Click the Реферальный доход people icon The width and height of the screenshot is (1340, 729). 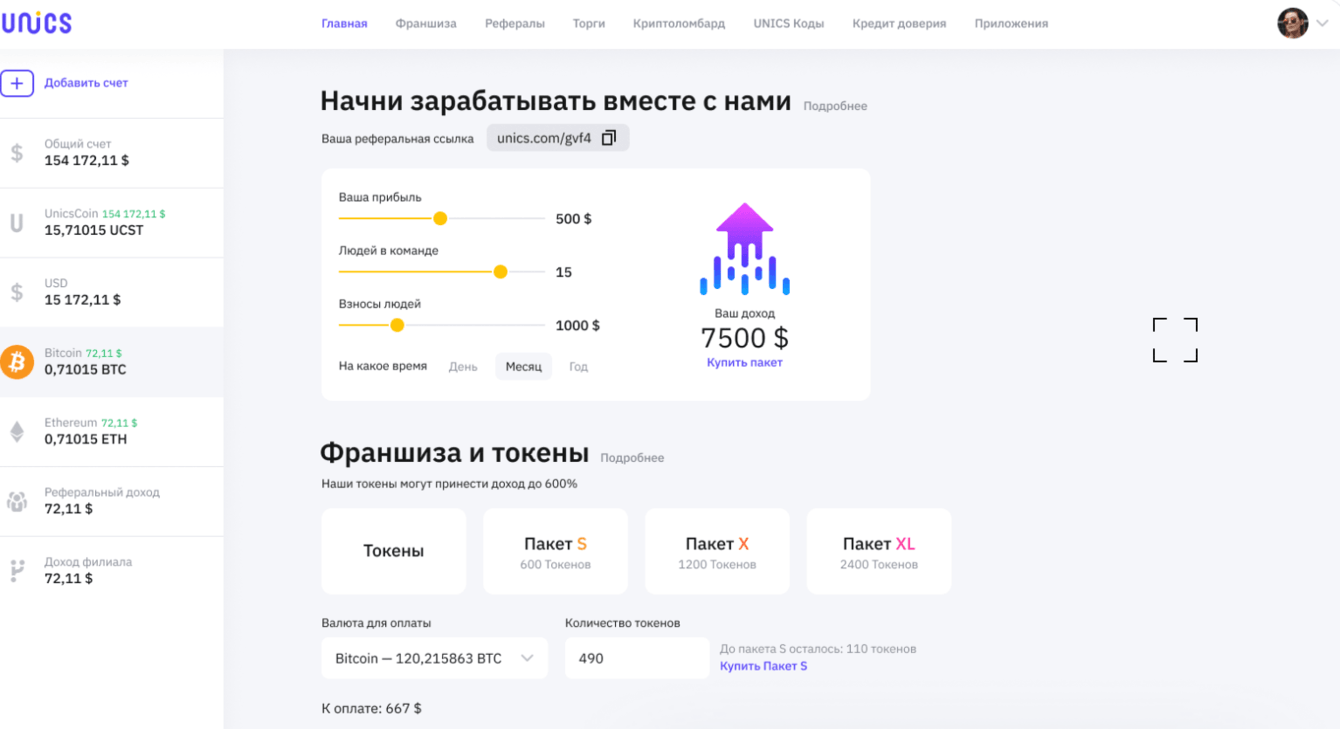click(17, 501)
